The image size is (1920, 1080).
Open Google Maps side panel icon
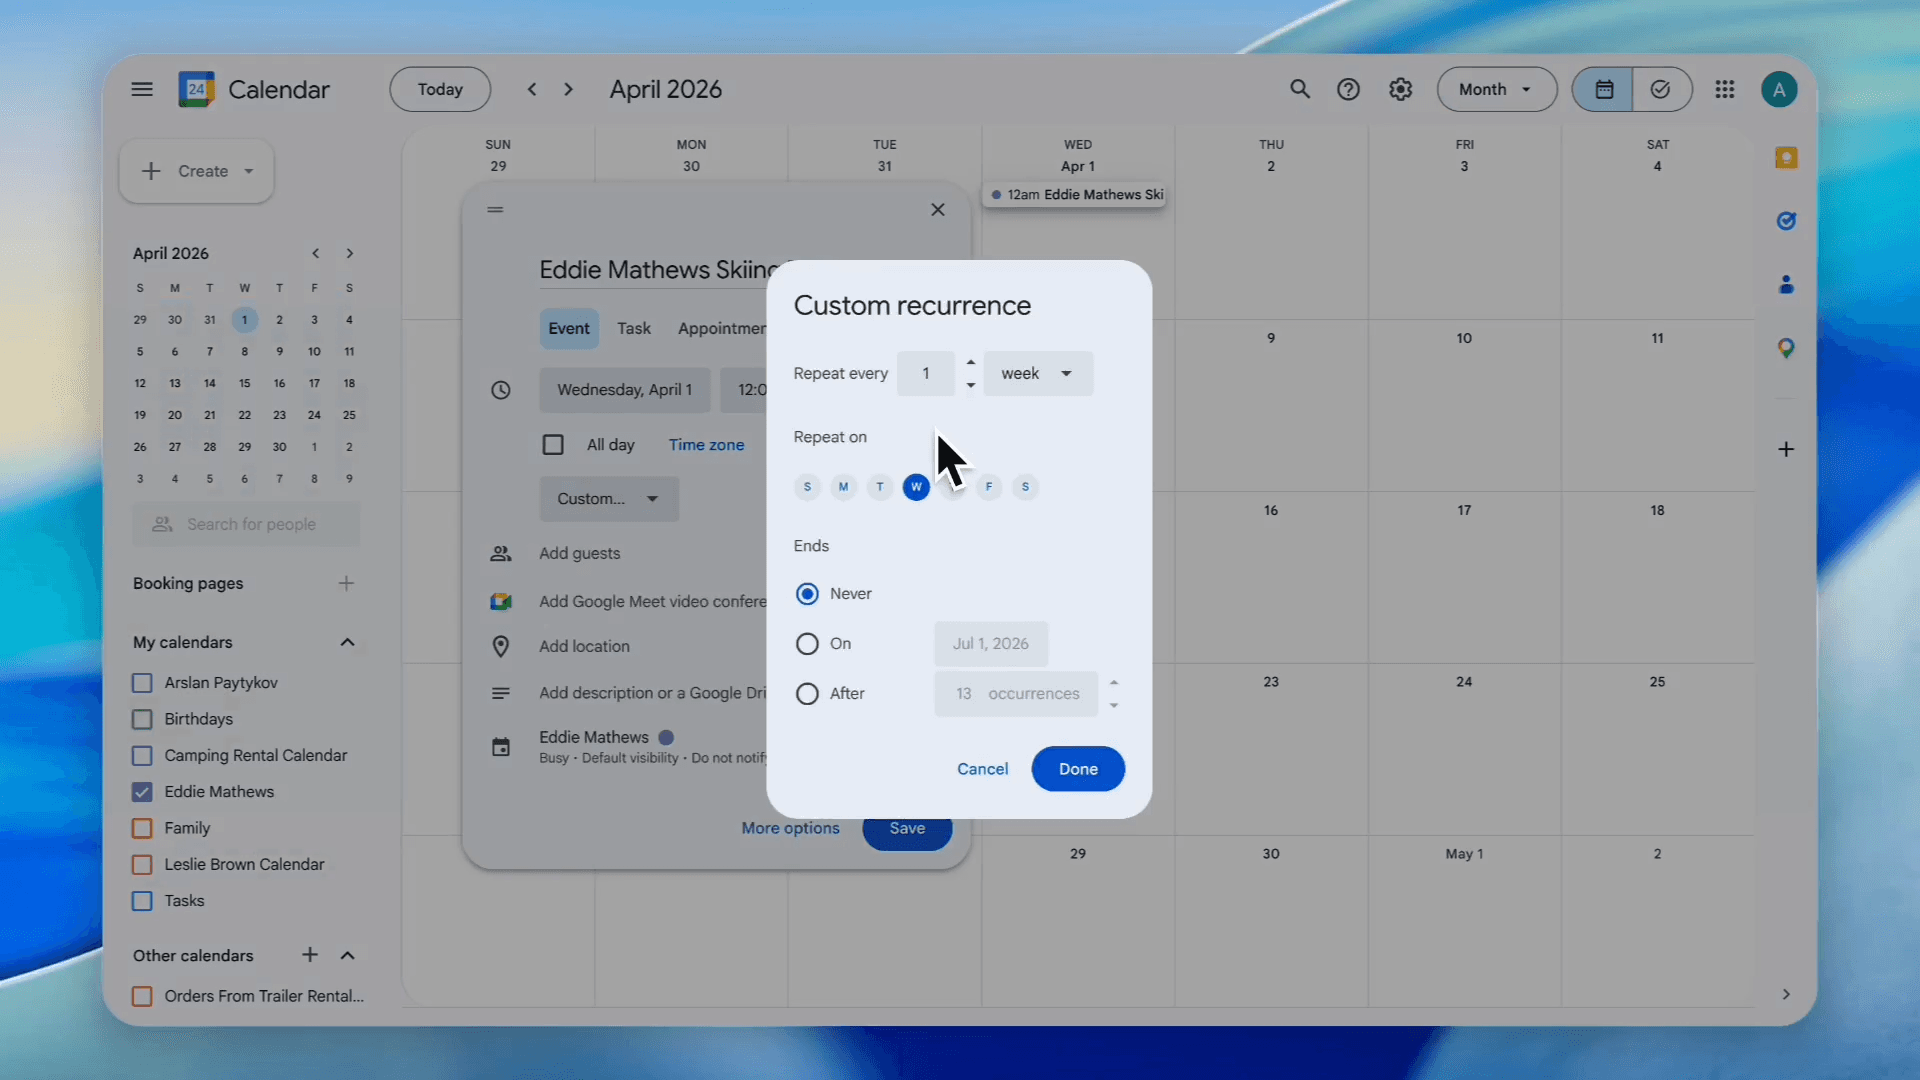(x=1786, y=348)
